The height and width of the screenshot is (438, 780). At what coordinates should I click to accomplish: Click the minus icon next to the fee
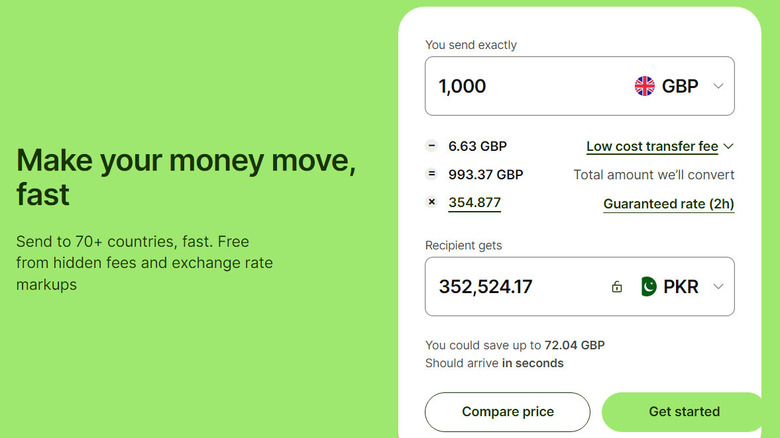click(432, 146)
